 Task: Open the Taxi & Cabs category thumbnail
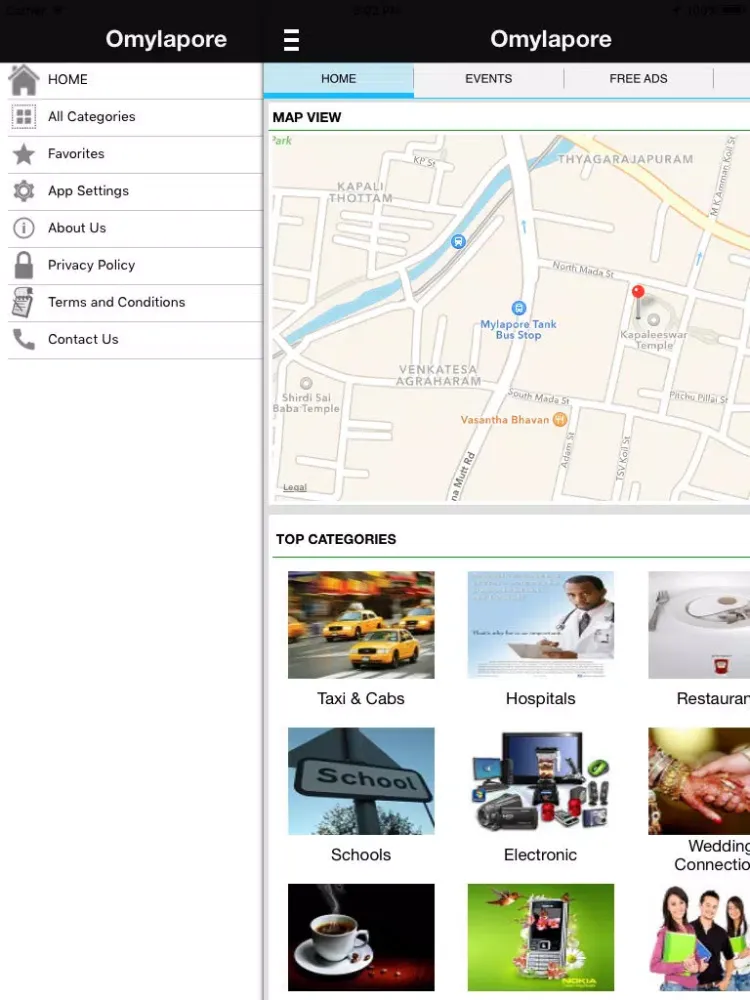(x=361, y=624)
